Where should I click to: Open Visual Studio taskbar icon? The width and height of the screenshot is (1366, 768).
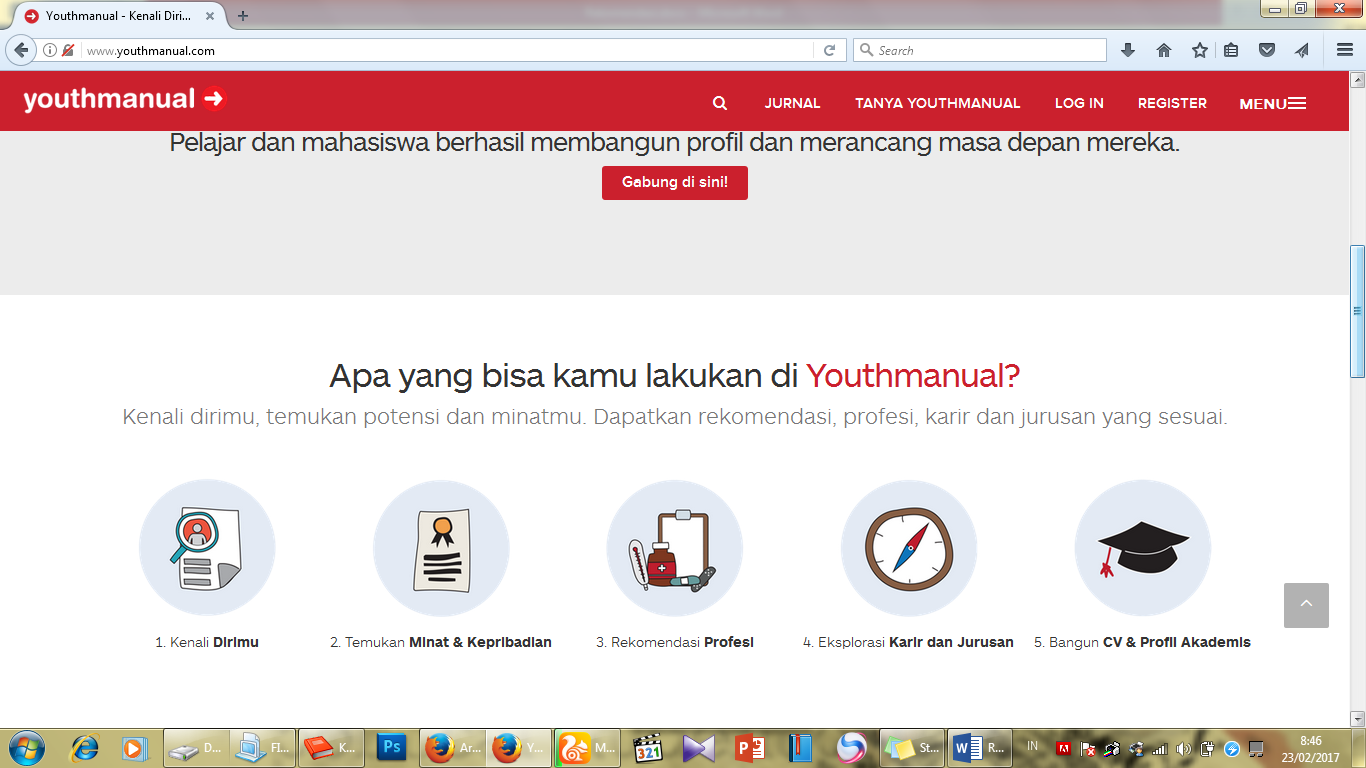coord(699,747)
